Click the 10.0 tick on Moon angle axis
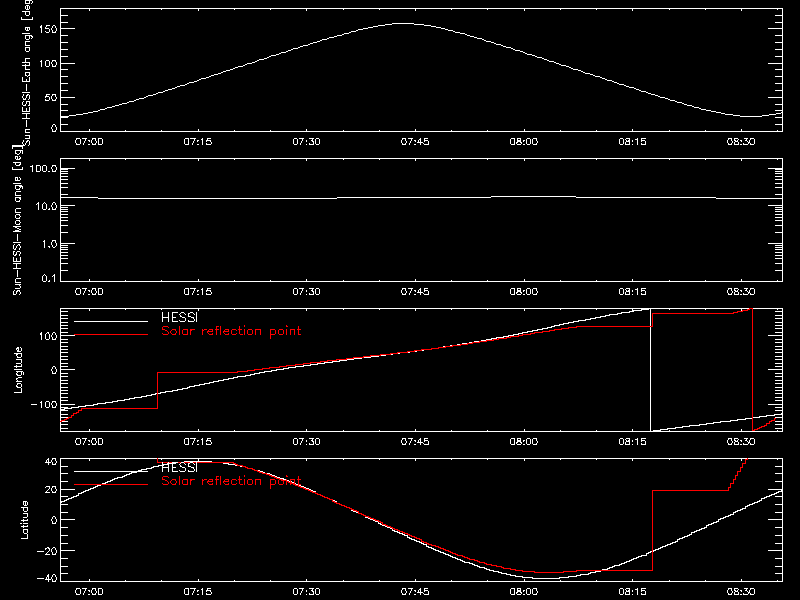The height and width of the screenshot is (600, 800). click(46, 207)
